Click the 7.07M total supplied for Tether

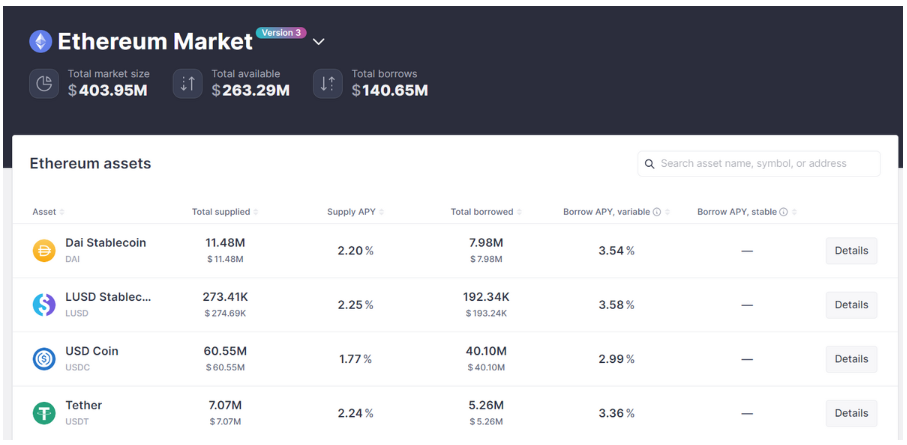225,405
